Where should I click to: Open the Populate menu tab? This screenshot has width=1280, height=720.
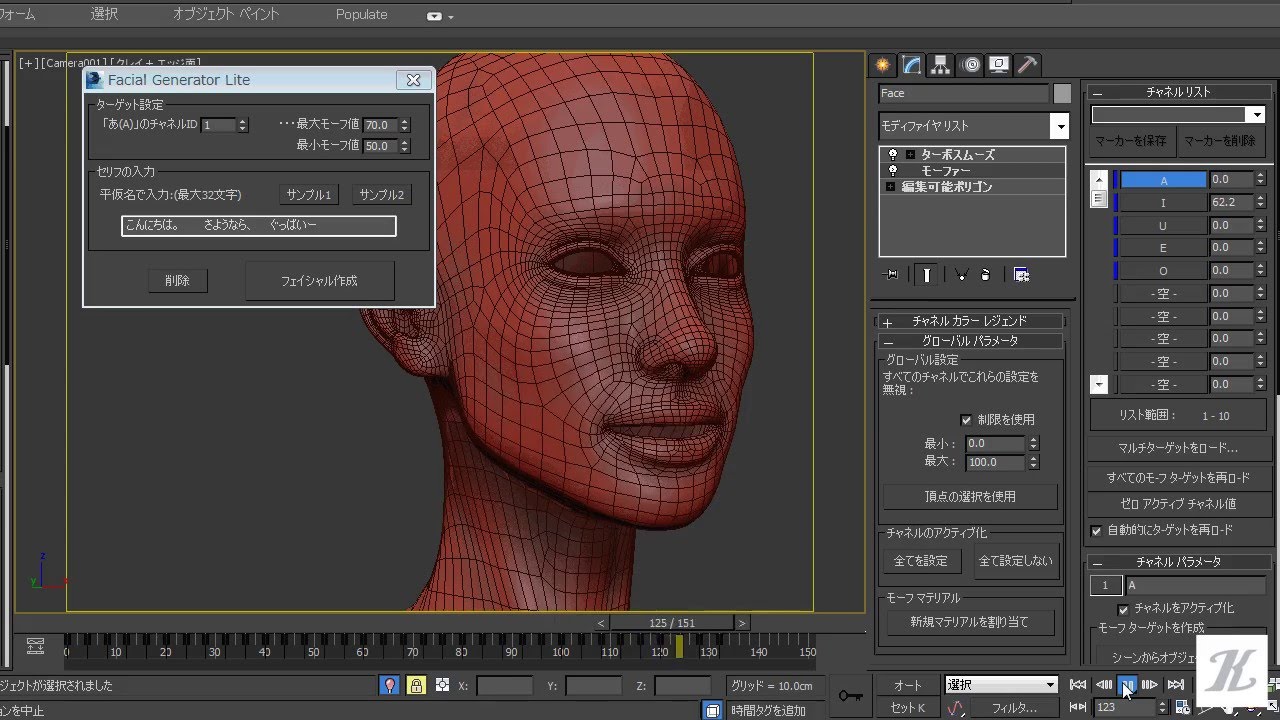(x=361, y=15)
